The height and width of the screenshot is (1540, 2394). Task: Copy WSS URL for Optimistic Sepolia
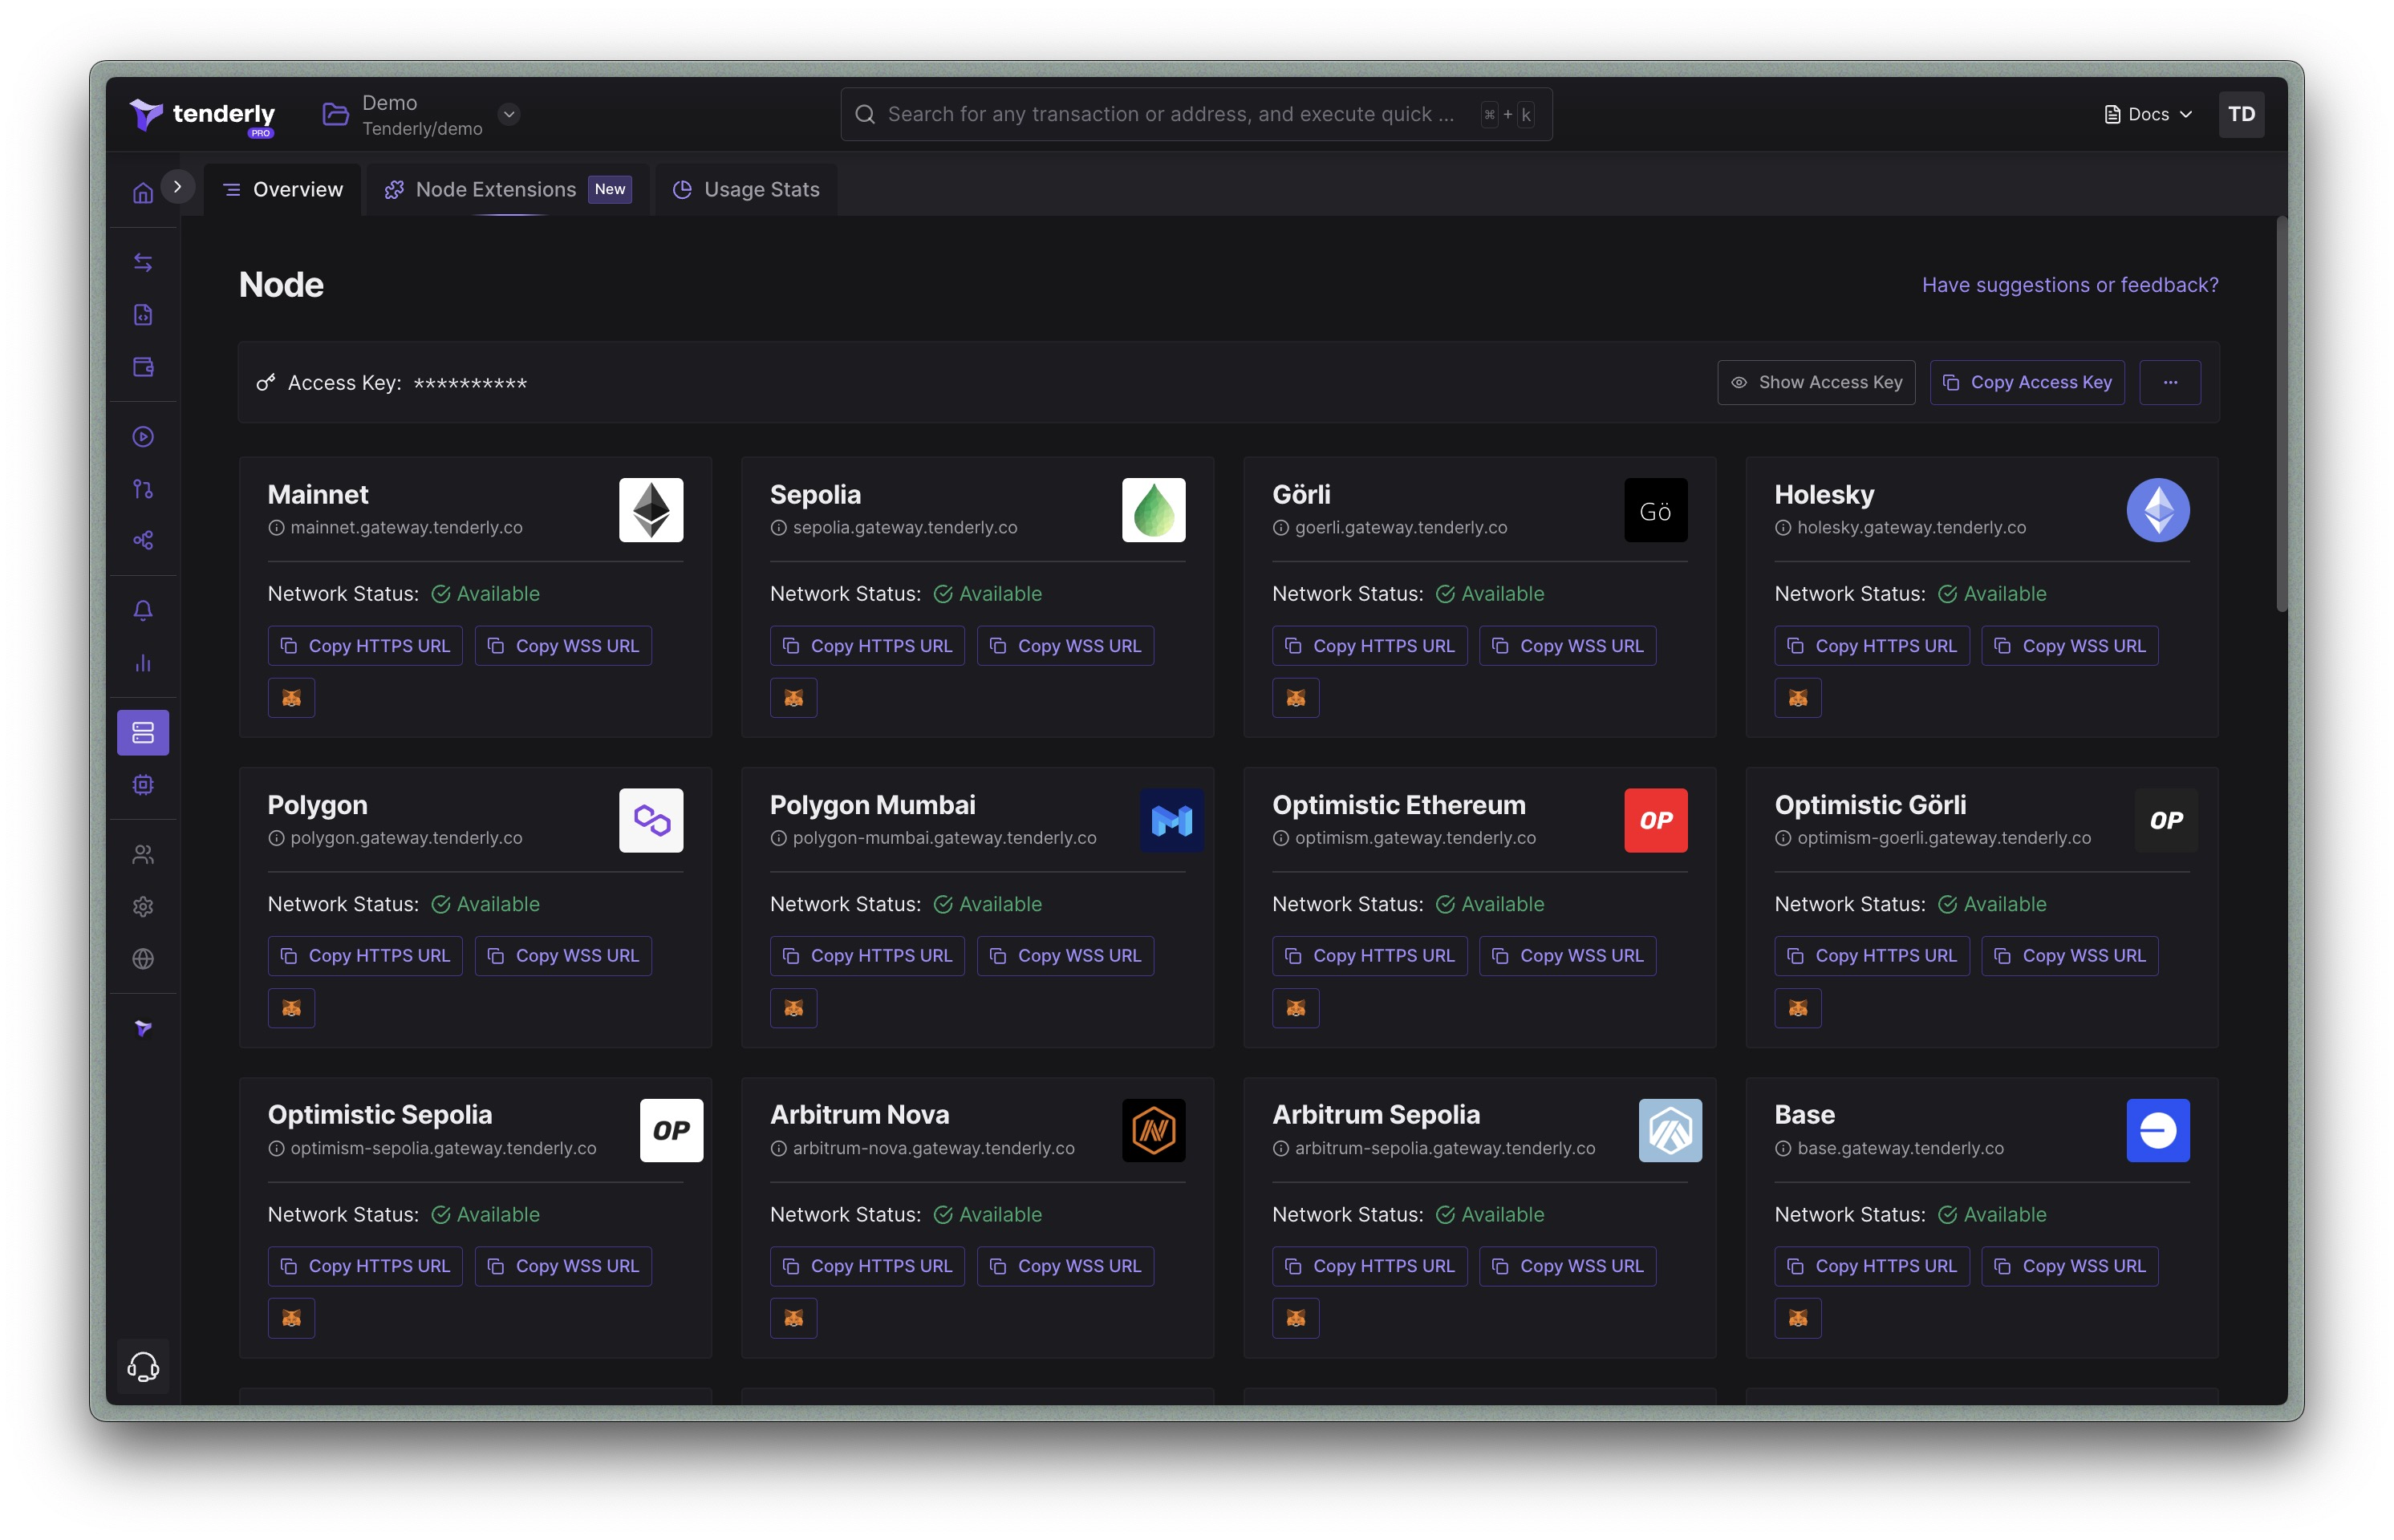click(563, 1266)
